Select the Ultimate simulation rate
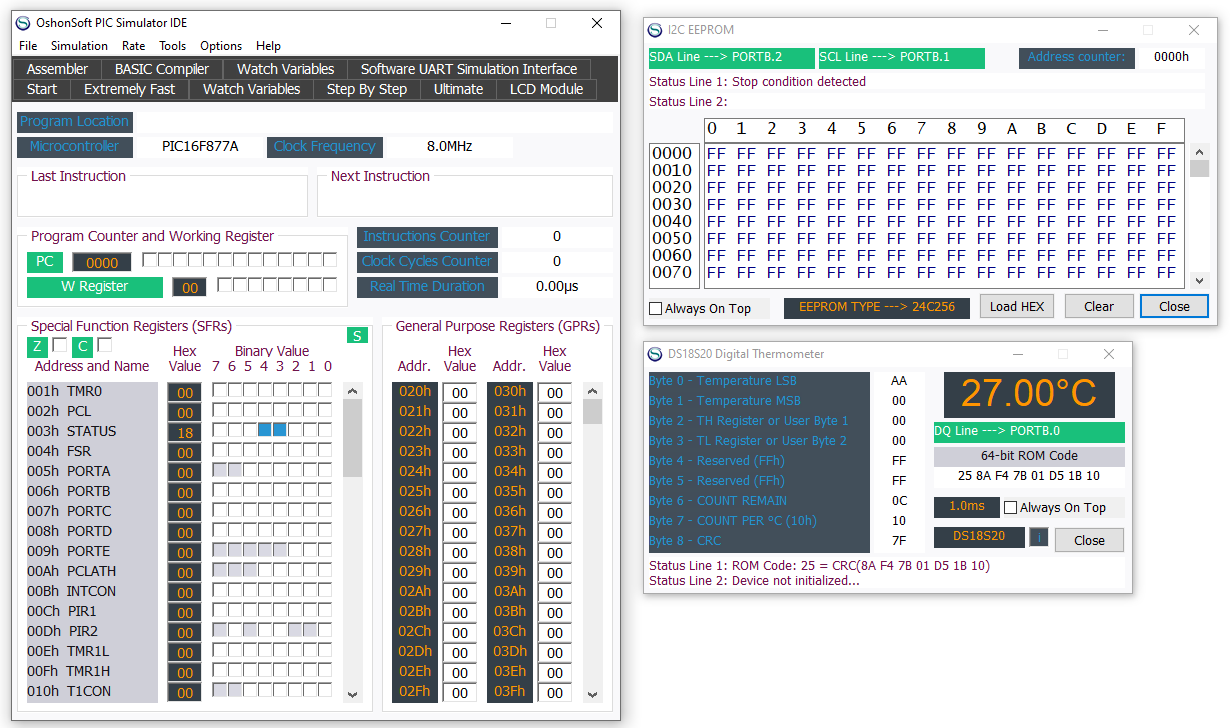The image size is (1230, 728). coord(459,89)
